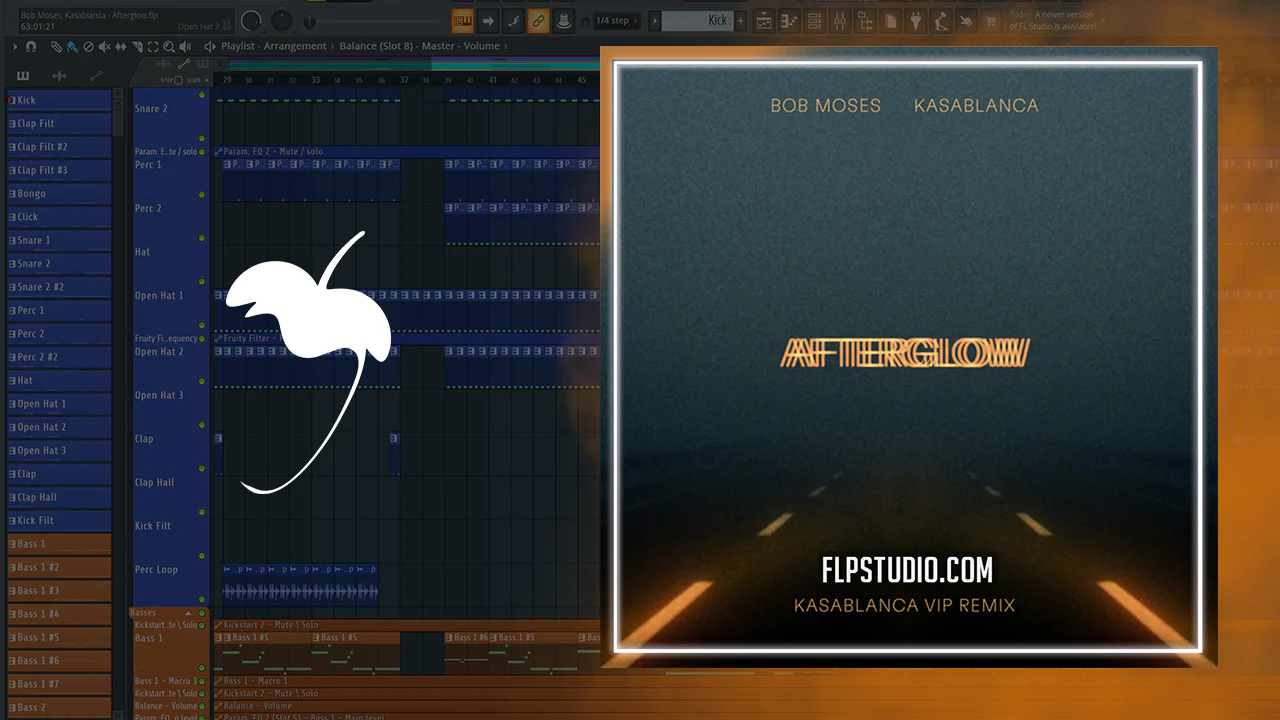Toggle mute on Basses group track
This screenshot has width=1280, height=720.
pos(202,613)
